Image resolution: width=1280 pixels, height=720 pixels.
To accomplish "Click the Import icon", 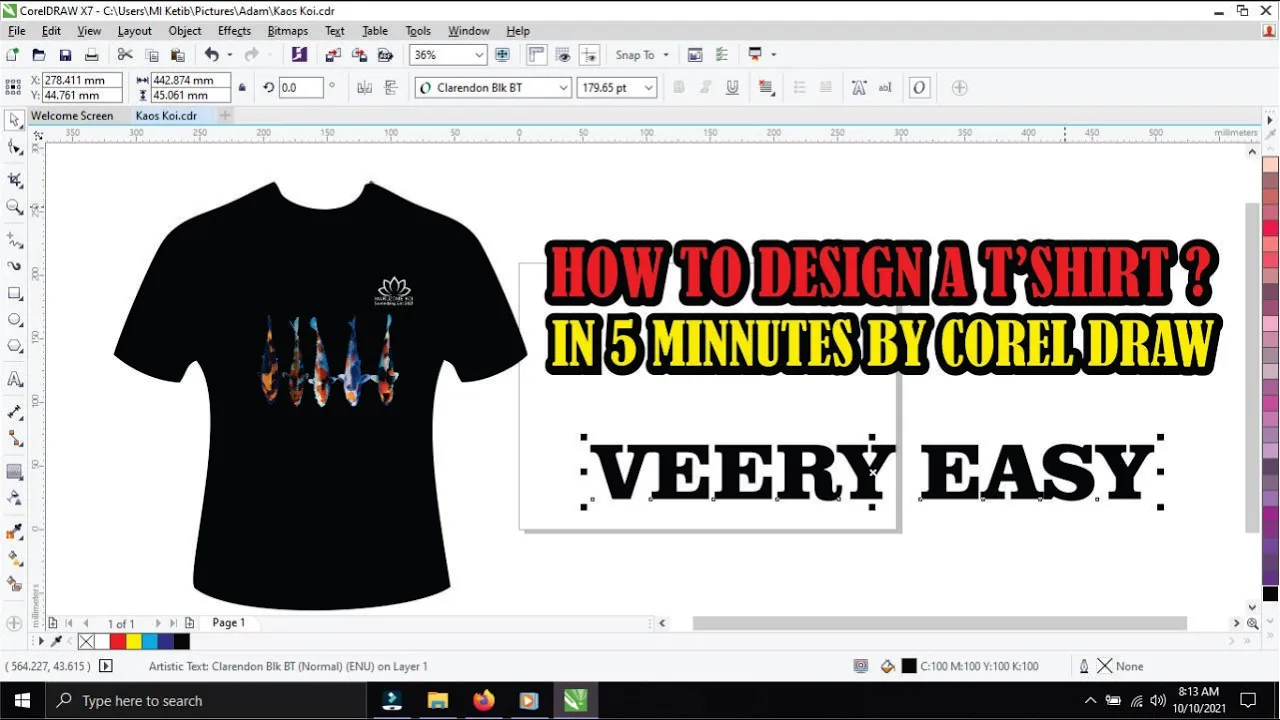I will coord(333,55).
